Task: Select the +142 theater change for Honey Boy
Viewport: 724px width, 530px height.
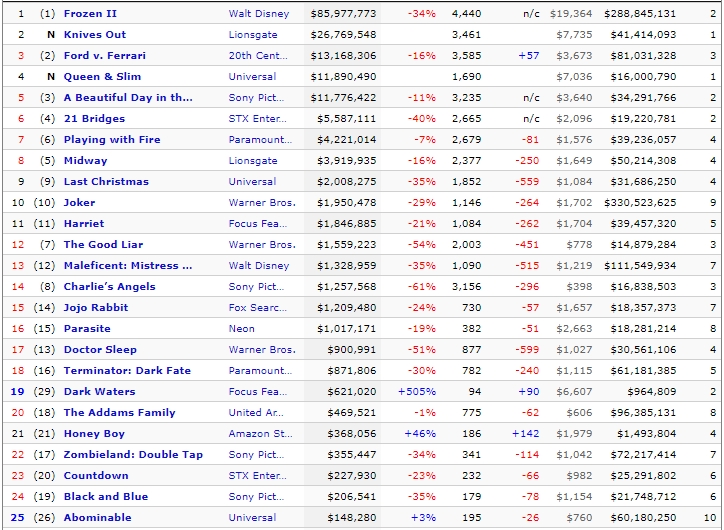Action: (x=525, y=434)
